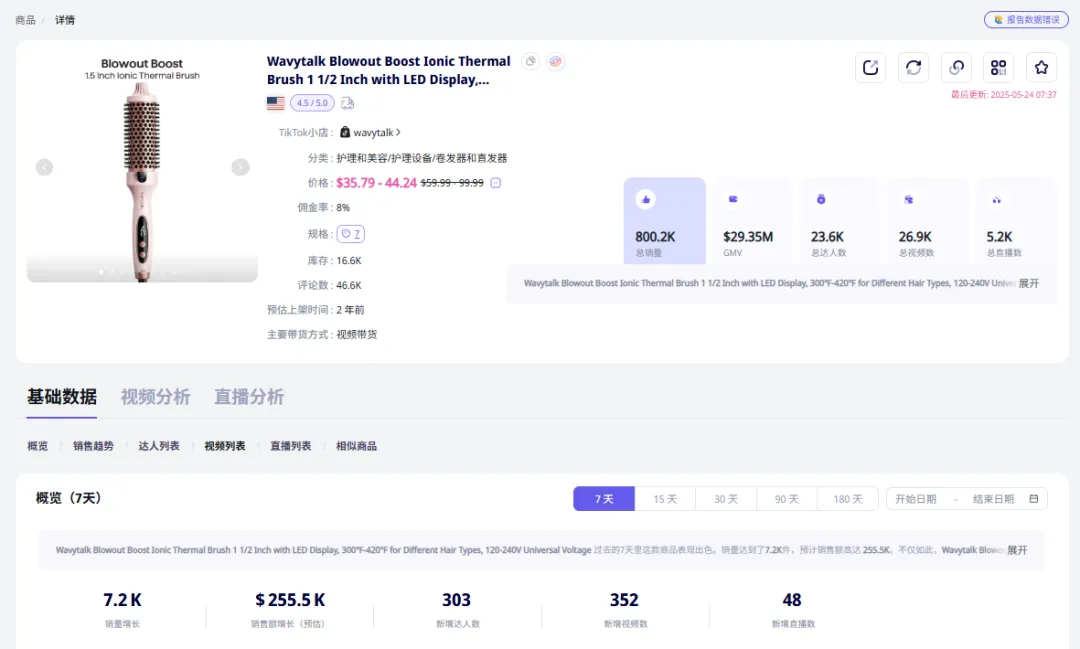The height and width of the screenshot is (649, 1080).
Task: Open the QR code icon
Action: click(x=999, y=68)
